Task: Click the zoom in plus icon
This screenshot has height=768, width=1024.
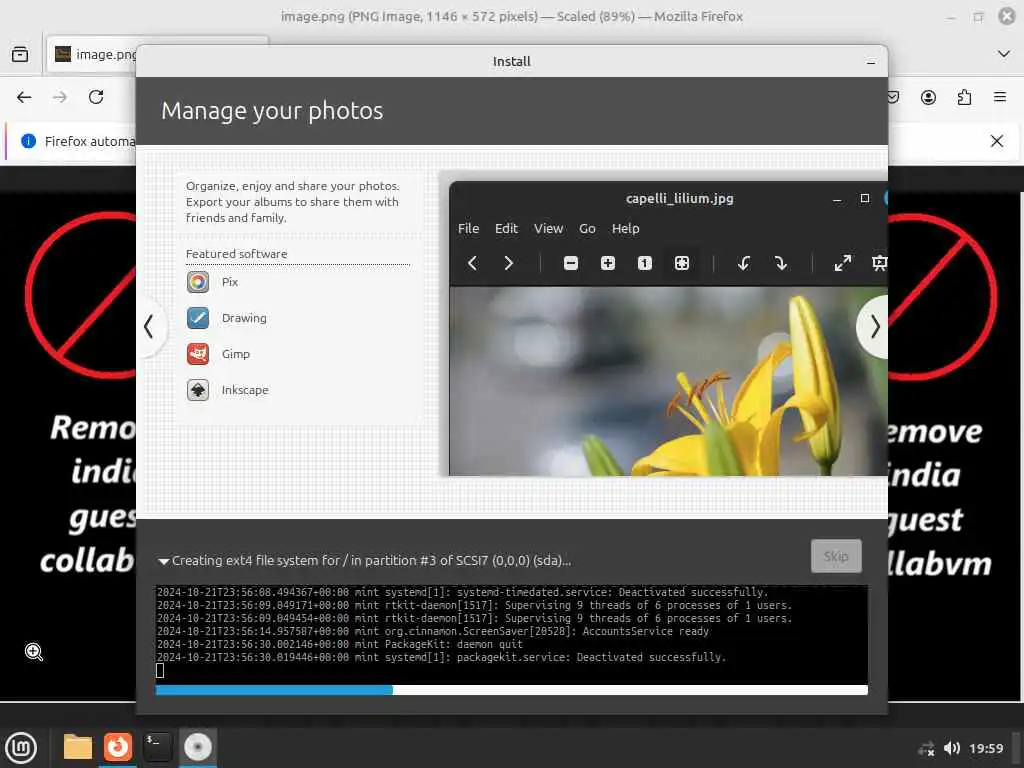Action: (x=608, y=263)
